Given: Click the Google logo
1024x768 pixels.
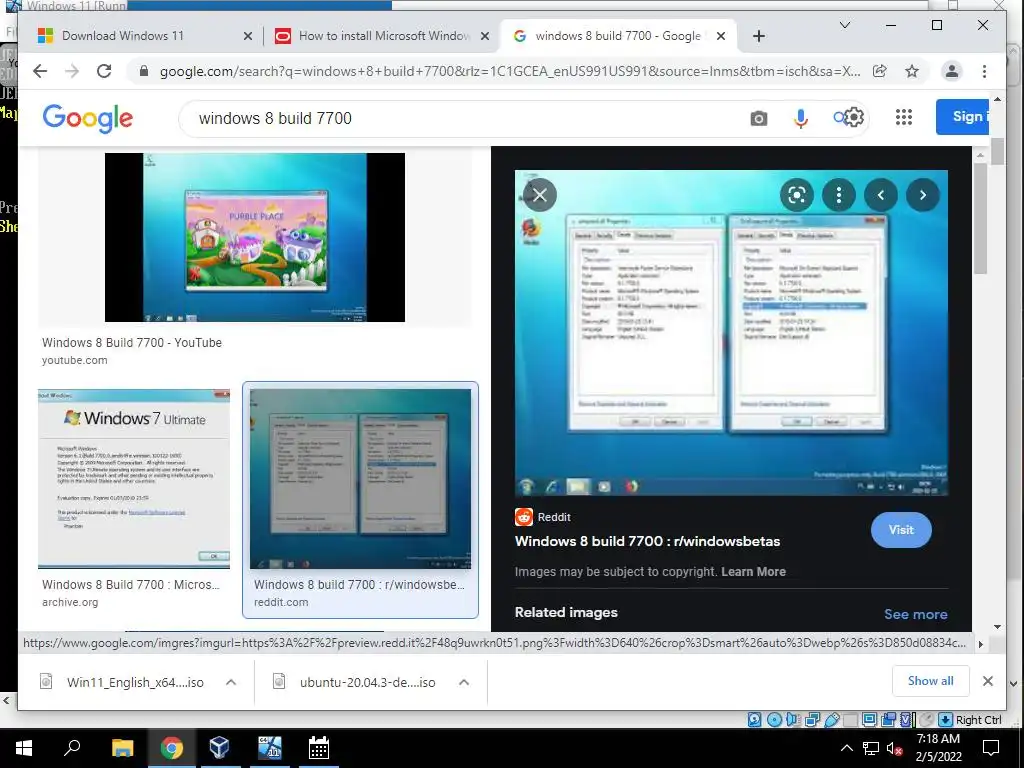Looking at the screenshot, I should 88,118.
